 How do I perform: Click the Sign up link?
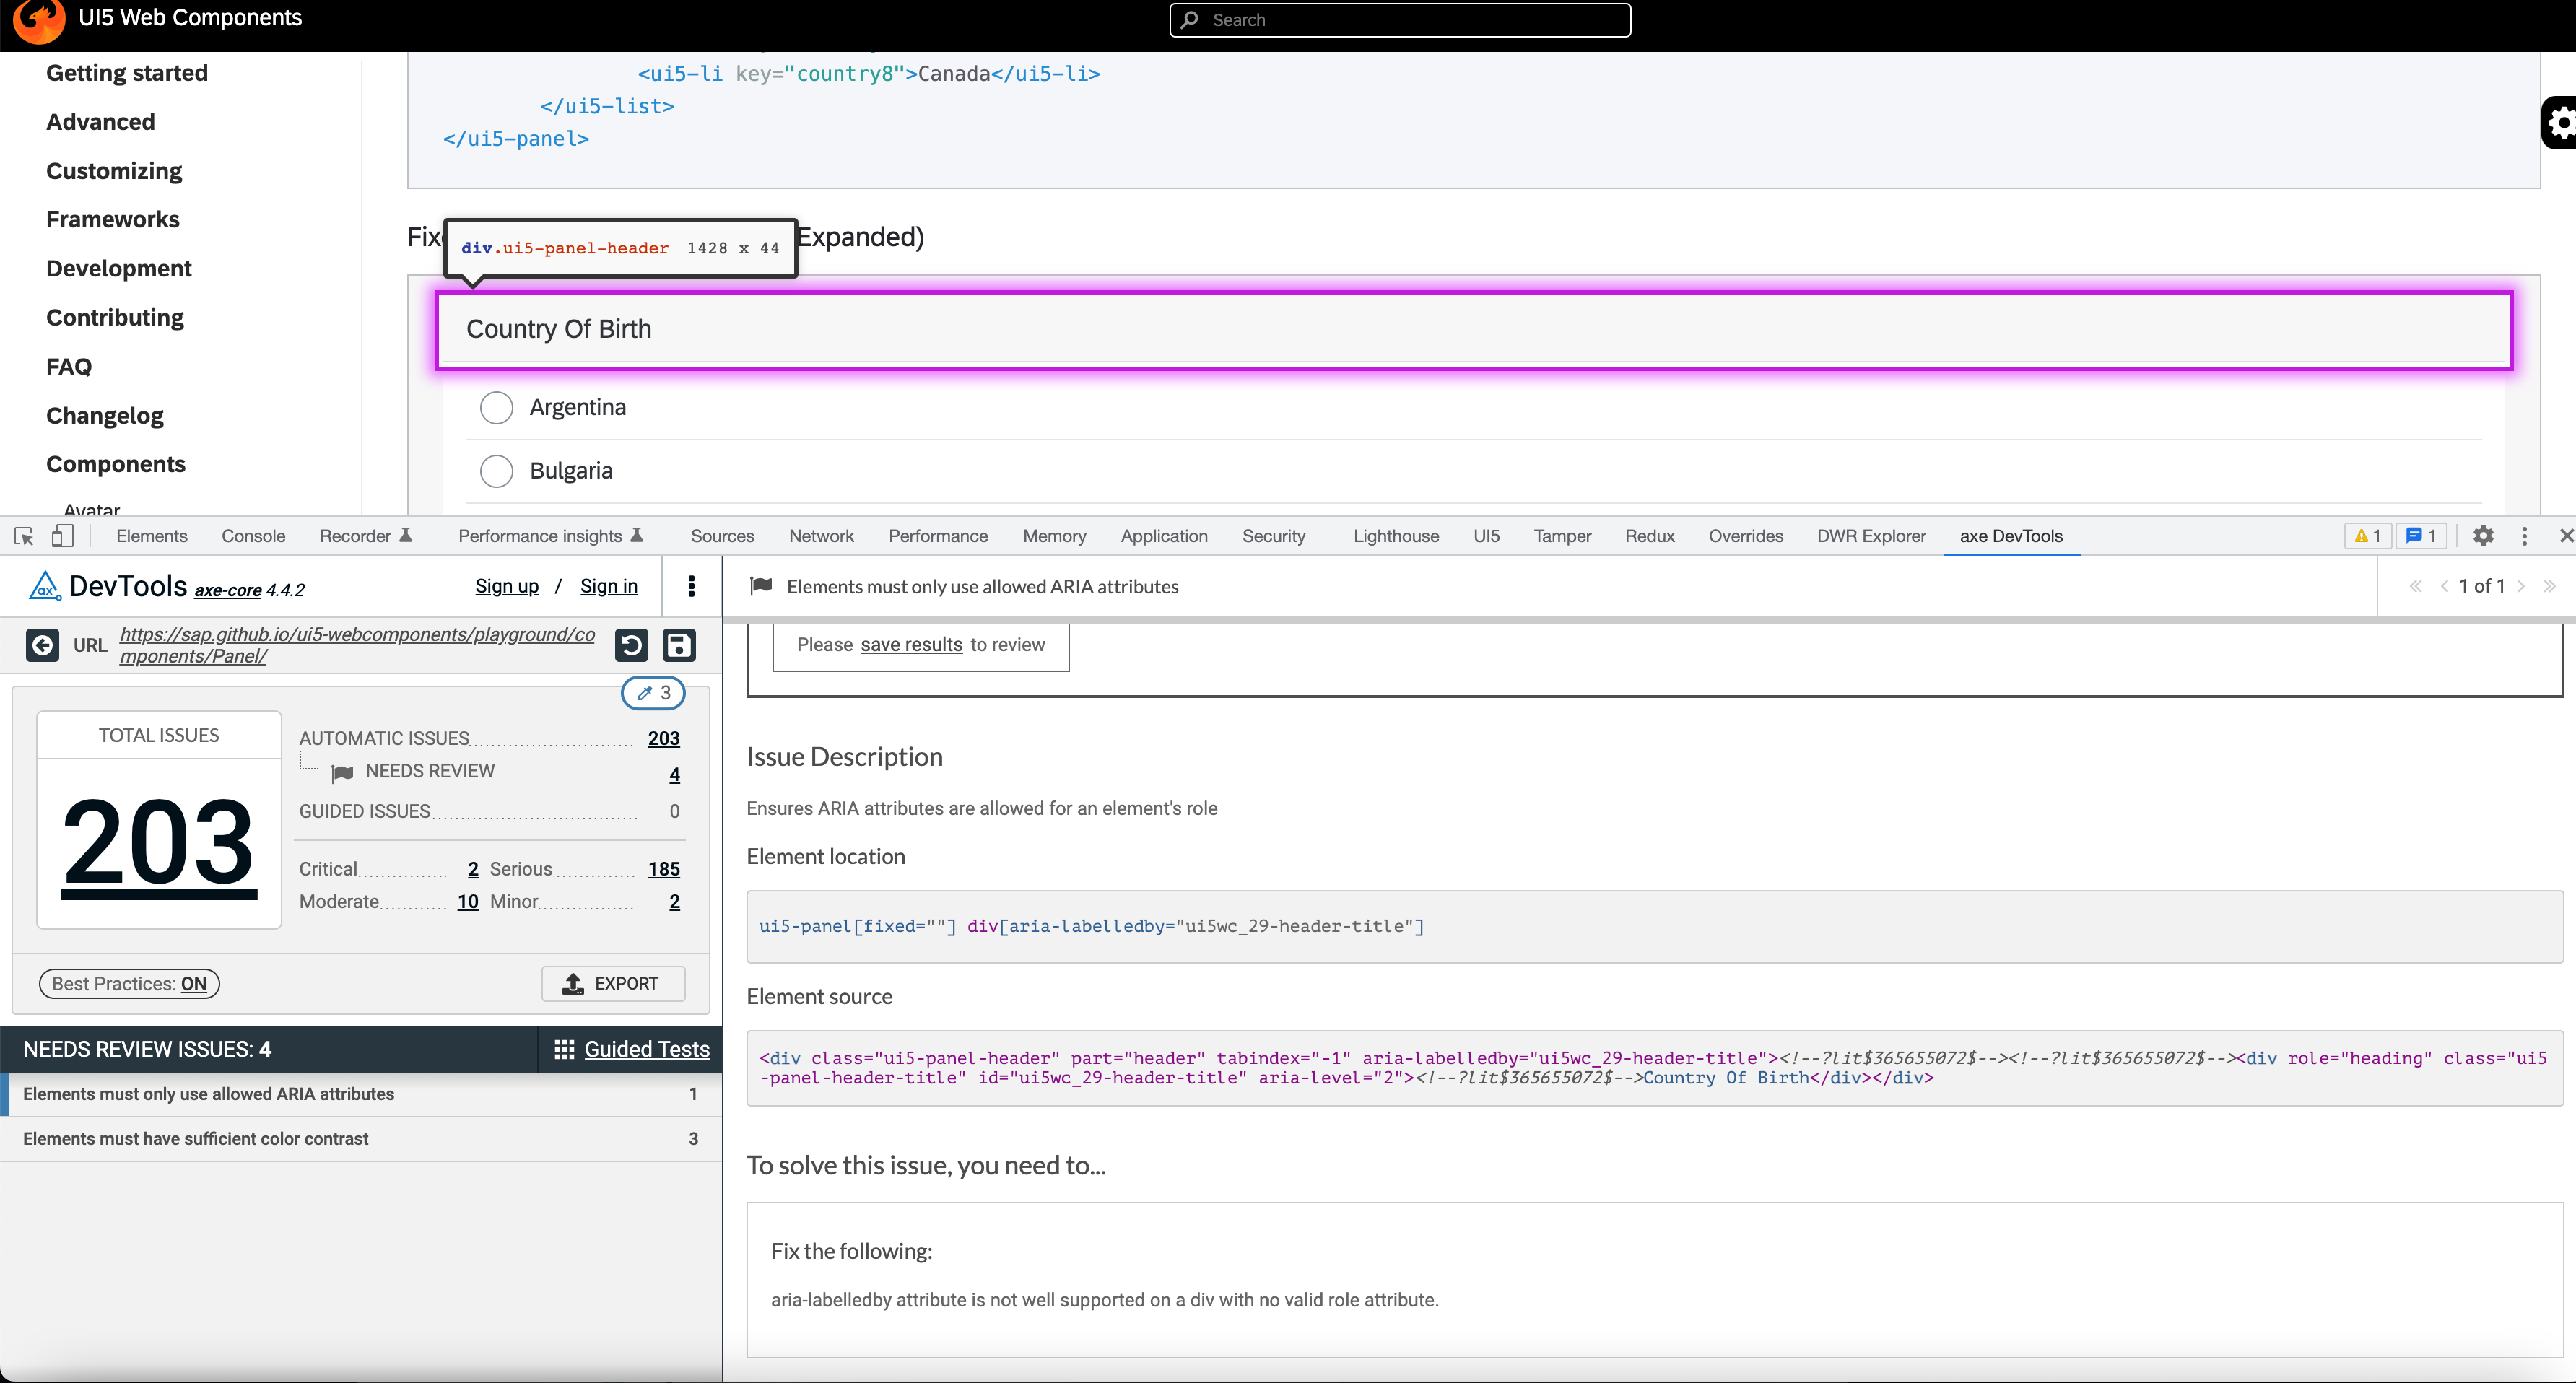(506, 586)
